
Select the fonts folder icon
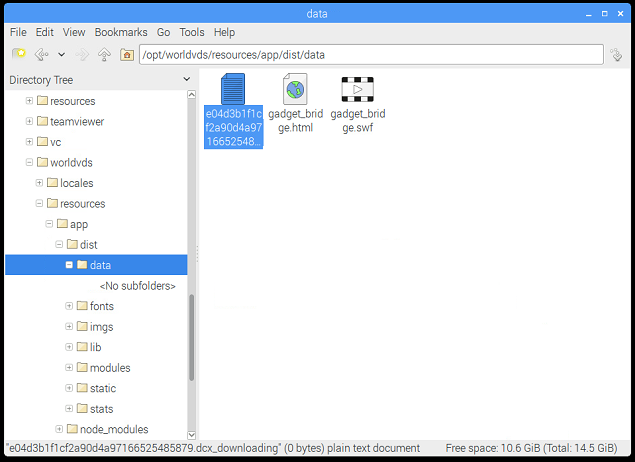coord(82,305)
